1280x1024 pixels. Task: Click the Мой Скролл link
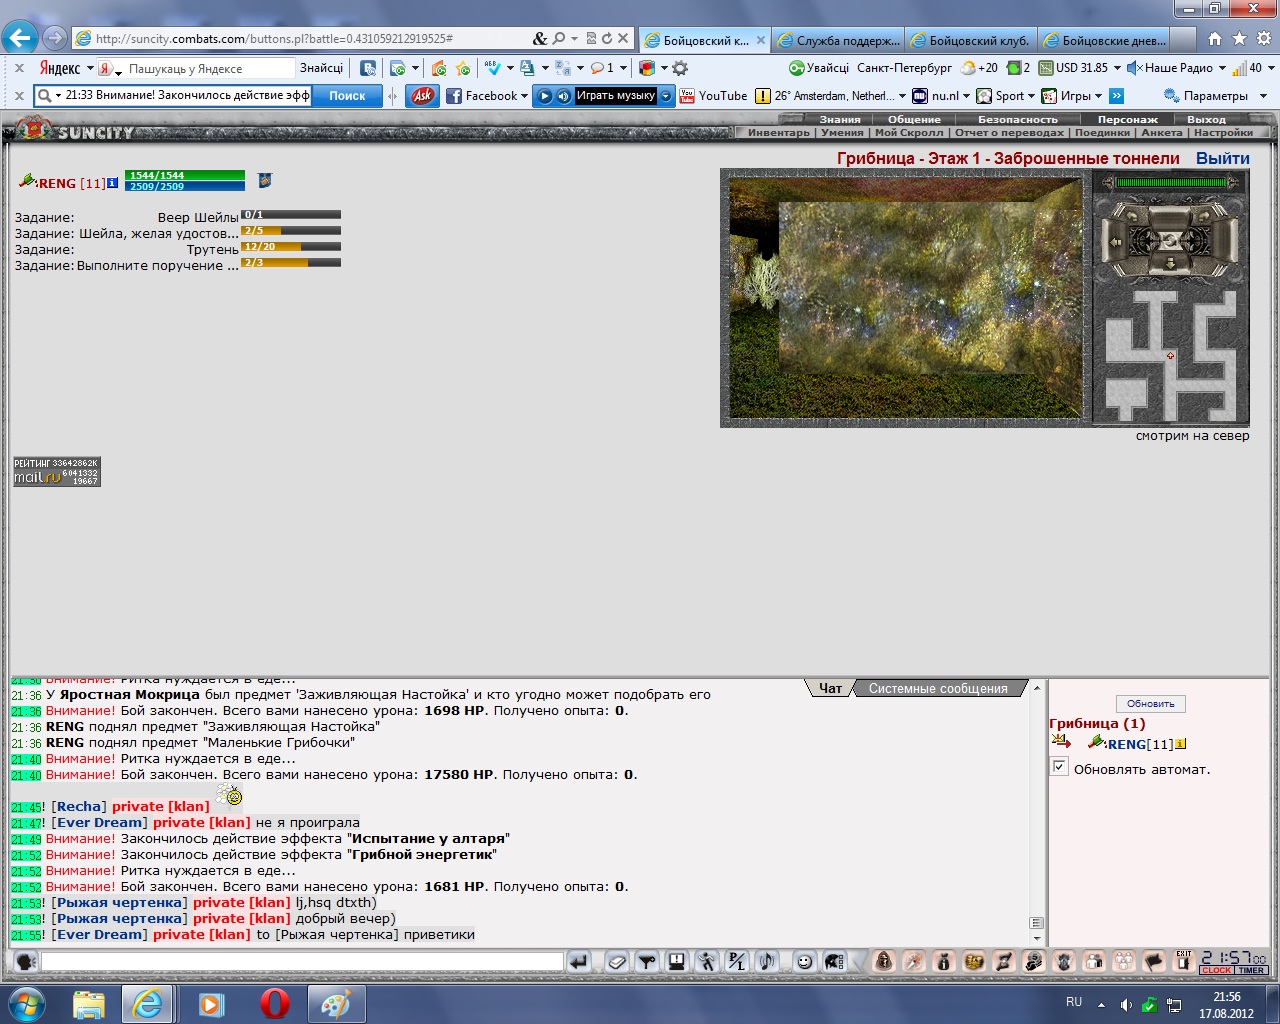[909, 132]
